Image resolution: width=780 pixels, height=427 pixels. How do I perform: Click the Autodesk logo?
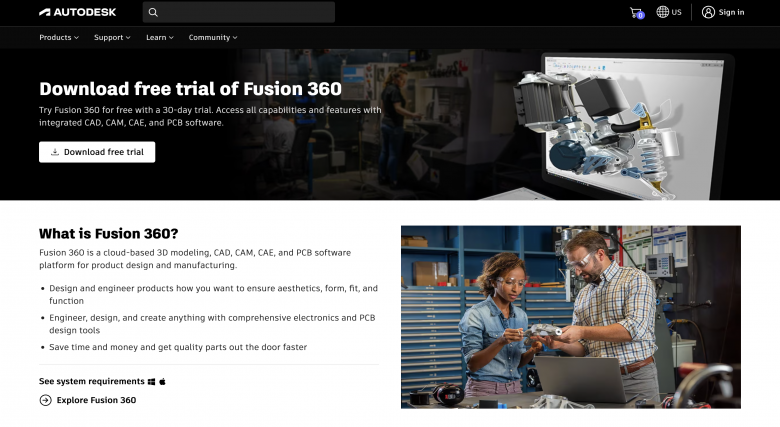coord(78,12)
